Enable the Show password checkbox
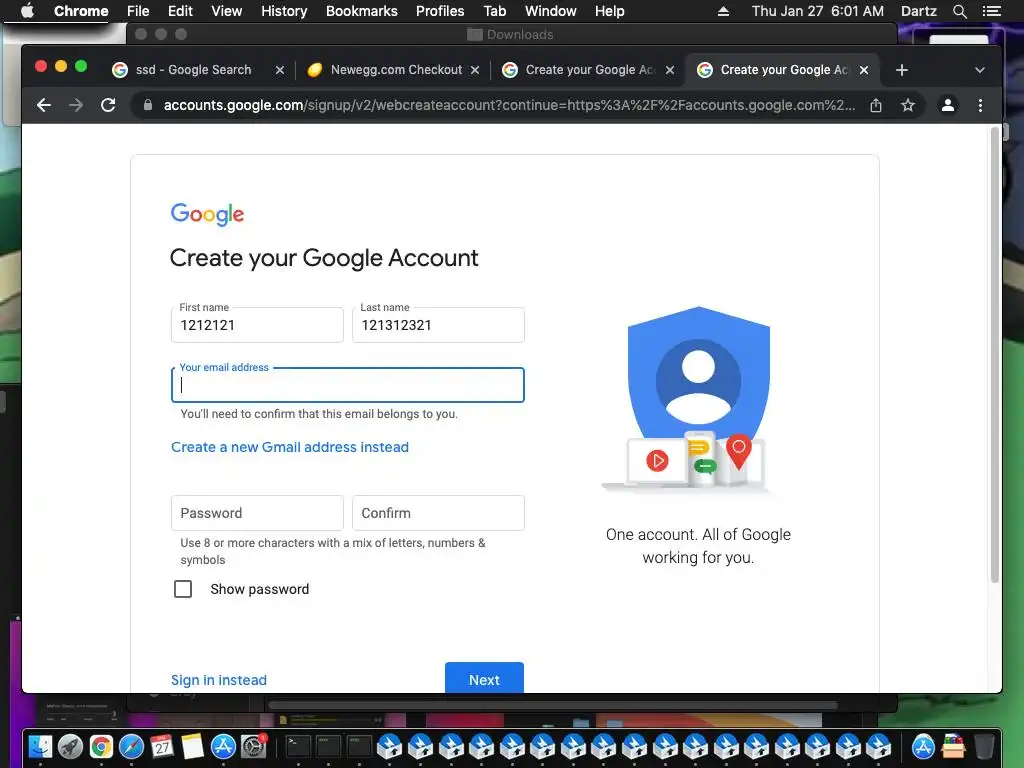This screenshot has width=1024, height=768. click(183, 589)
